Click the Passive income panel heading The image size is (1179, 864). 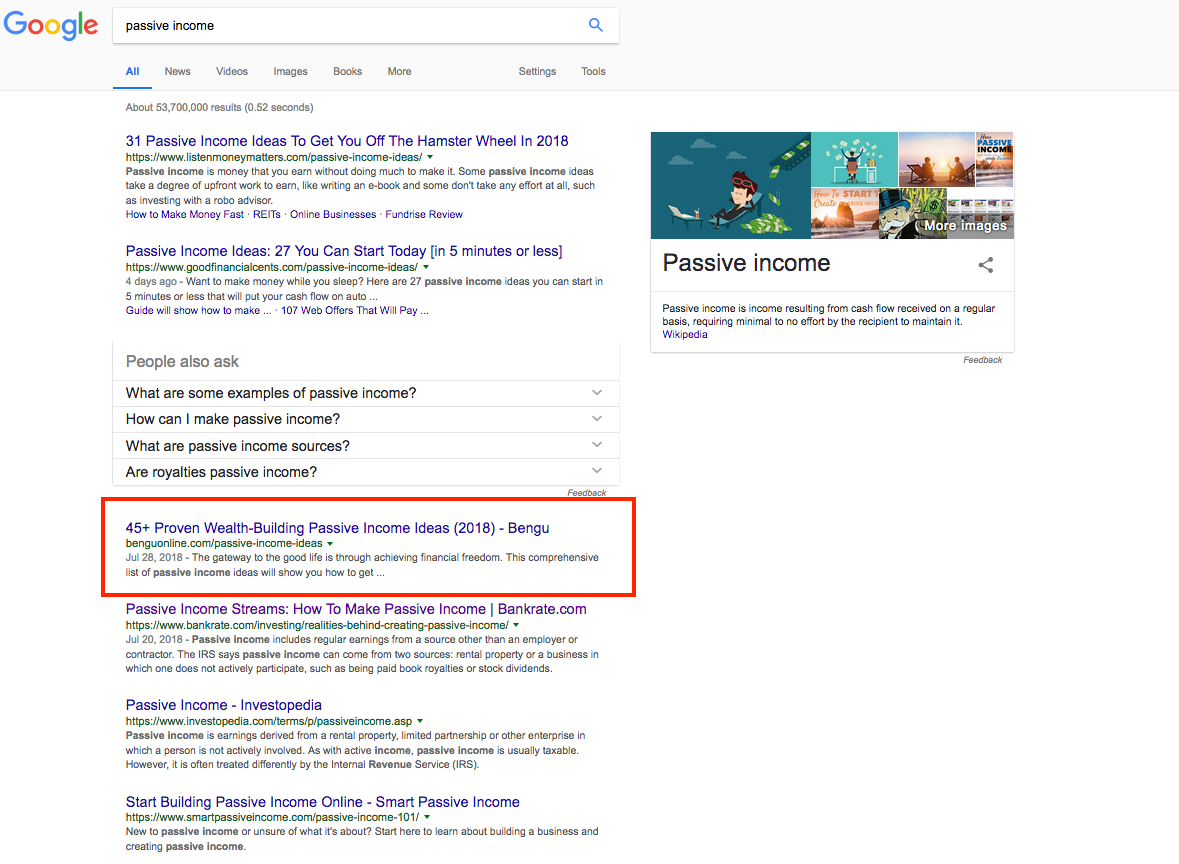[747, 263]
